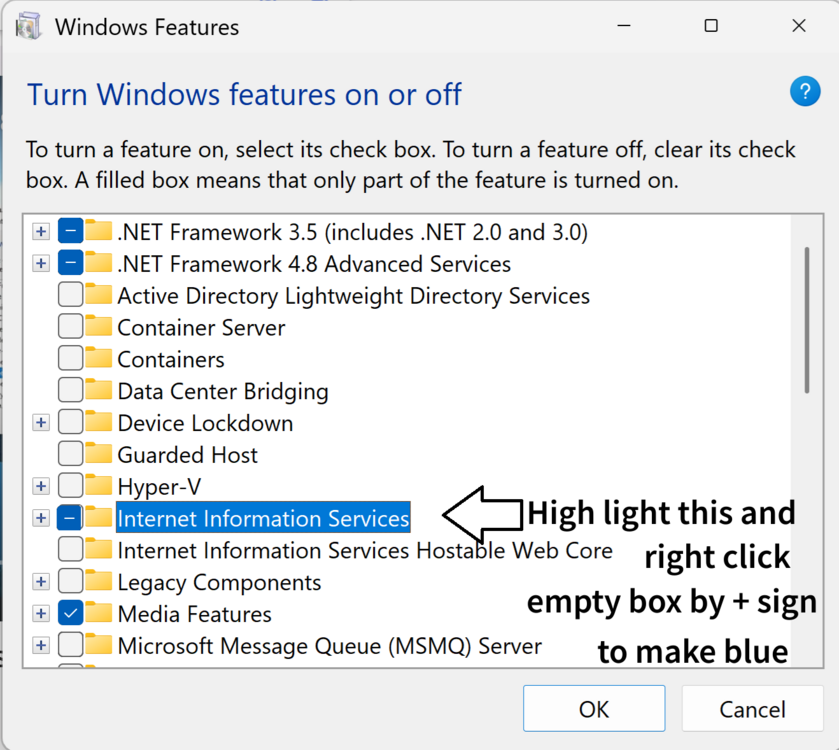
Task: Select Internet Information Services Hostable Web Core
Action: 364,550
